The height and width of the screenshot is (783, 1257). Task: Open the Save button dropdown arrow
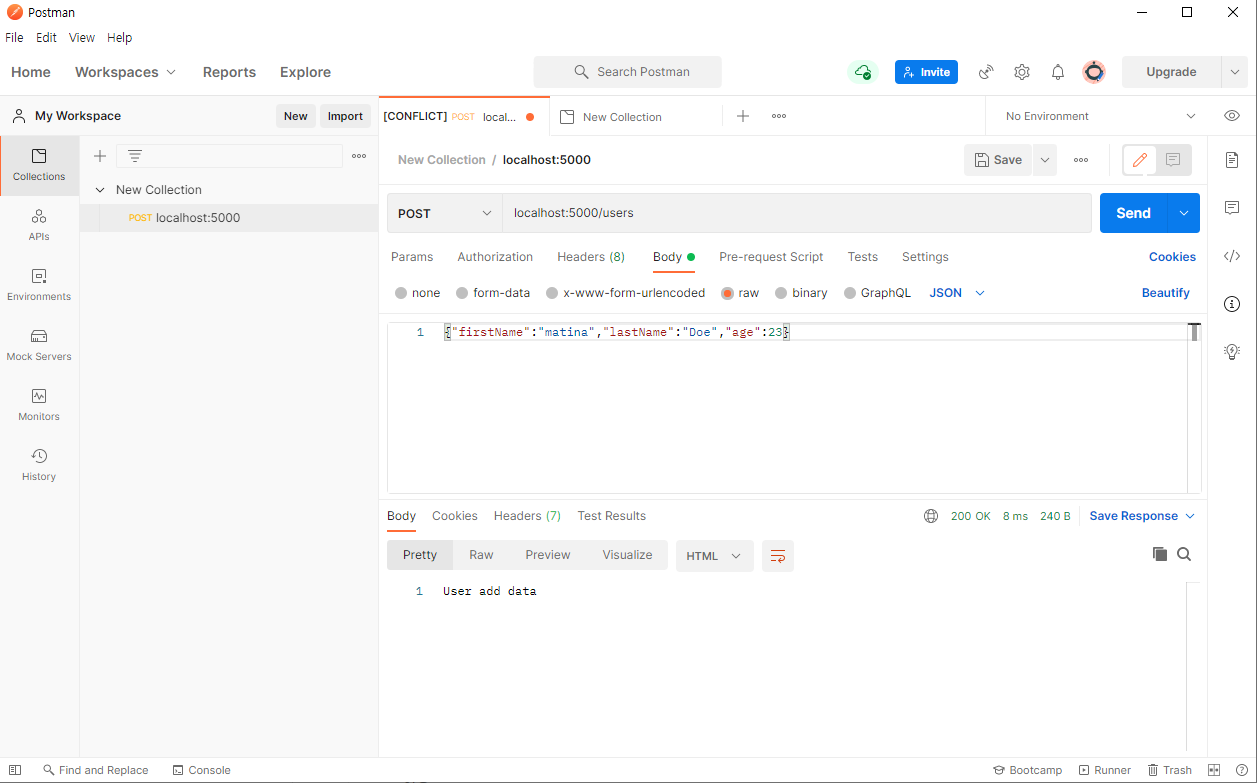1045,160
